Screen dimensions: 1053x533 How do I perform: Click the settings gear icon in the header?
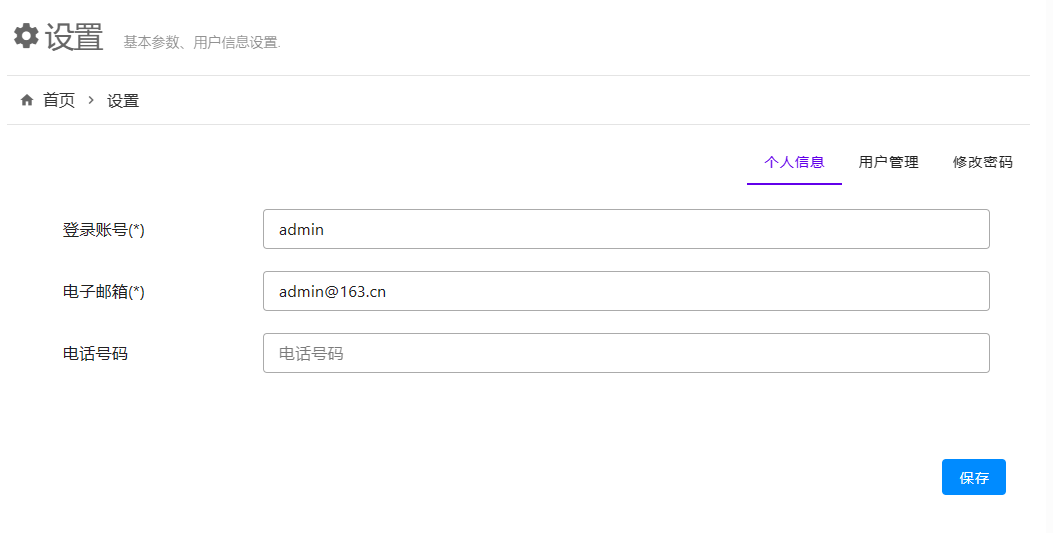coord(26,37)
